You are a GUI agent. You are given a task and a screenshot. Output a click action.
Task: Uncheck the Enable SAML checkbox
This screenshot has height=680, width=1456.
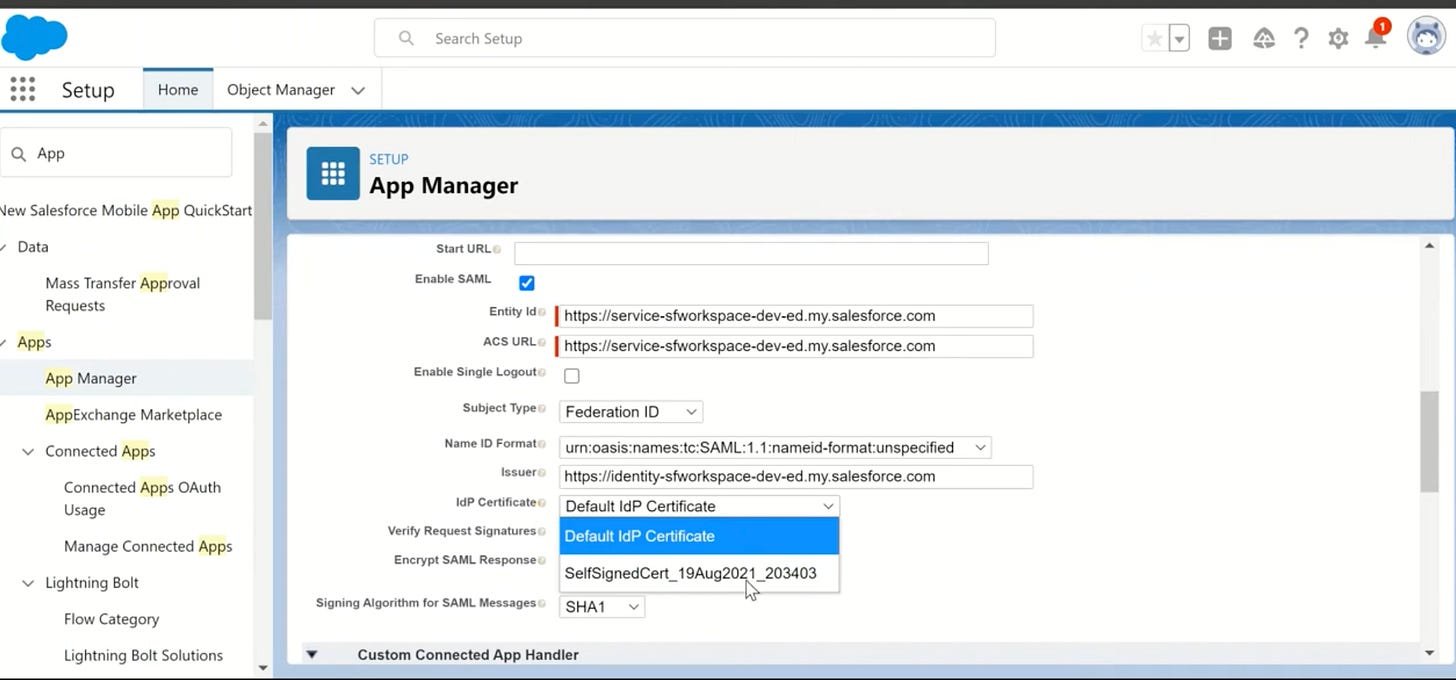tap(527, 283)
